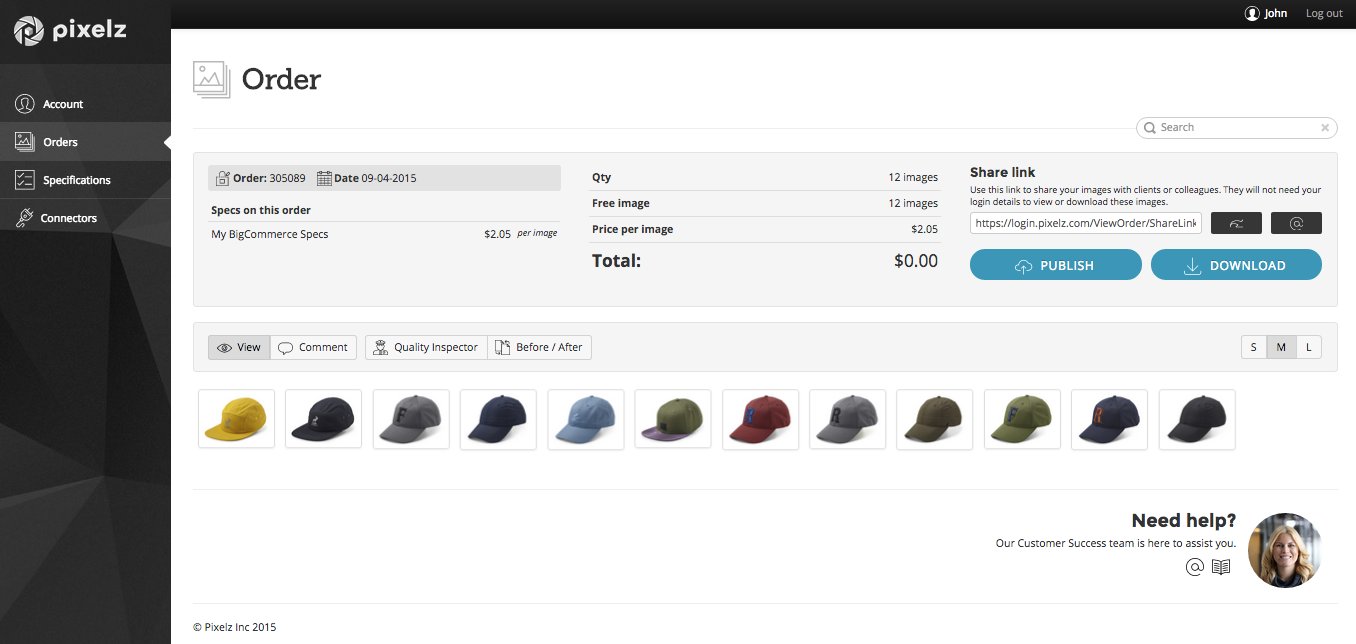Open the yellow cap thumbnail
The height and width of the screenshot is (644, 1356).
pos(236,419)
